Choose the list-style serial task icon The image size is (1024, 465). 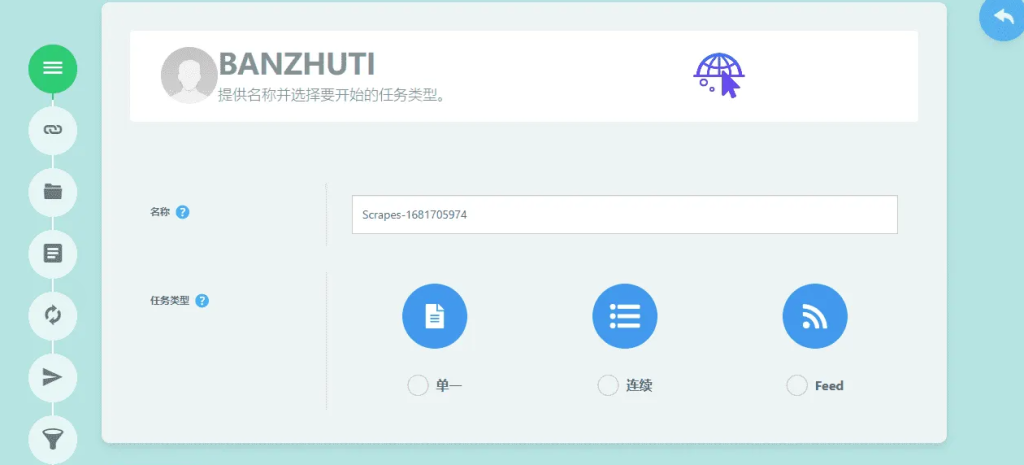coord(625,316)
